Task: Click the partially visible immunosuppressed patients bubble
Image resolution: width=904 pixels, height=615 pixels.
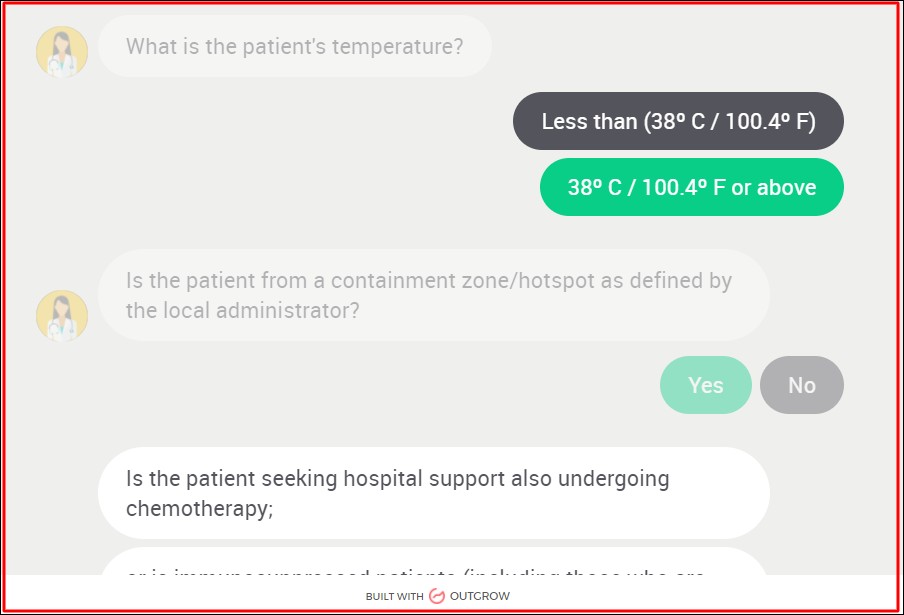Action: coord(433,568)
